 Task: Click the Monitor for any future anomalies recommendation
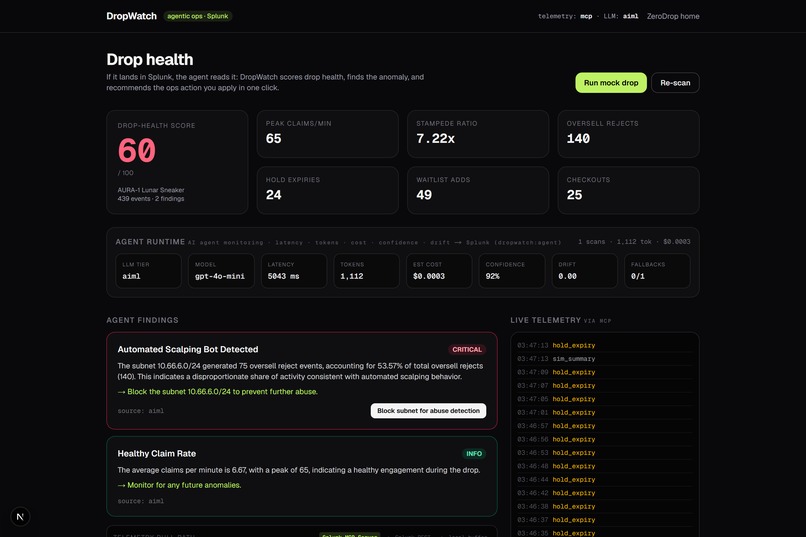pos(179,485)
